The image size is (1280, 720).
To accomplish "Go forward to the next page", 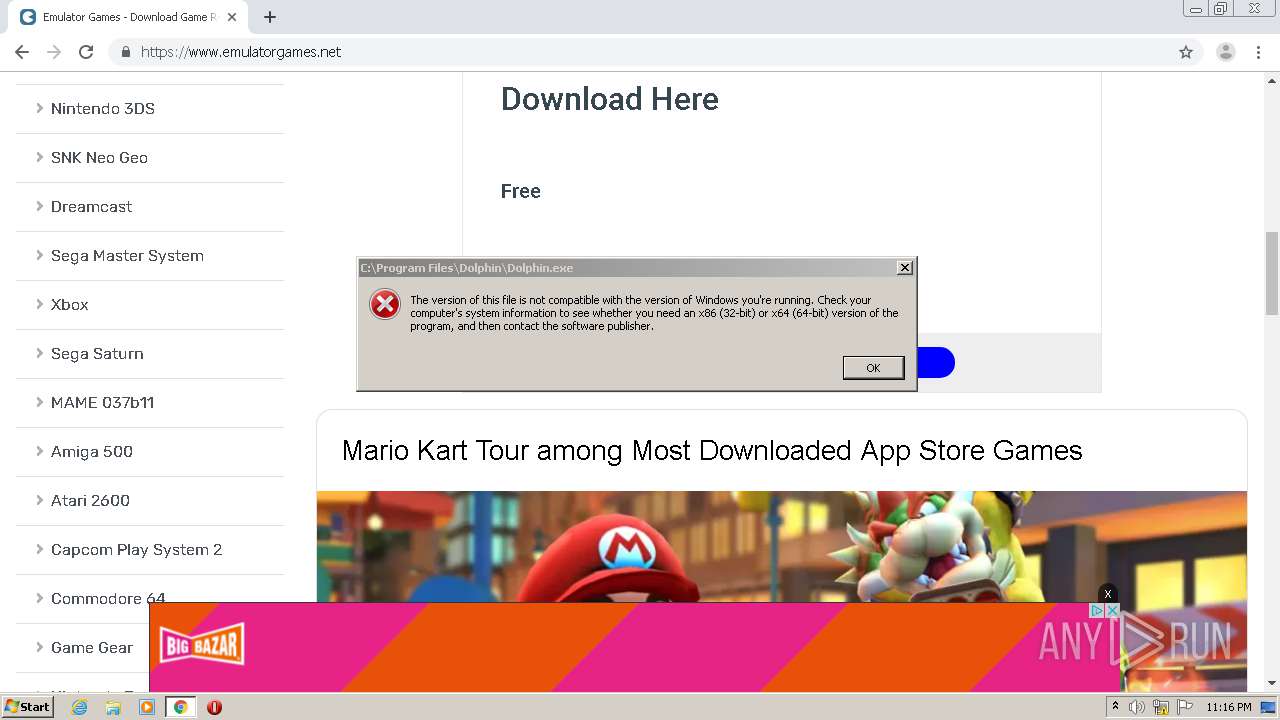I will [x=54, y=52].
